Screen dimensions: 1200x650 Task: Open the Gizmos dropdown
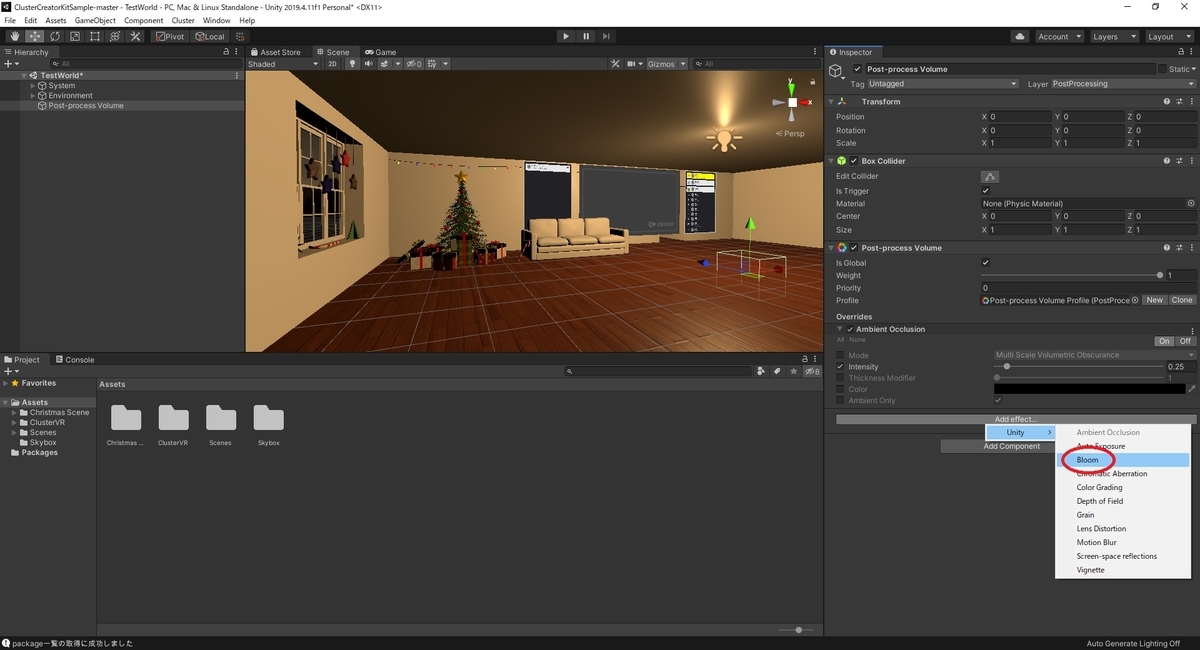pyautogui.click(x=667, y=64)
